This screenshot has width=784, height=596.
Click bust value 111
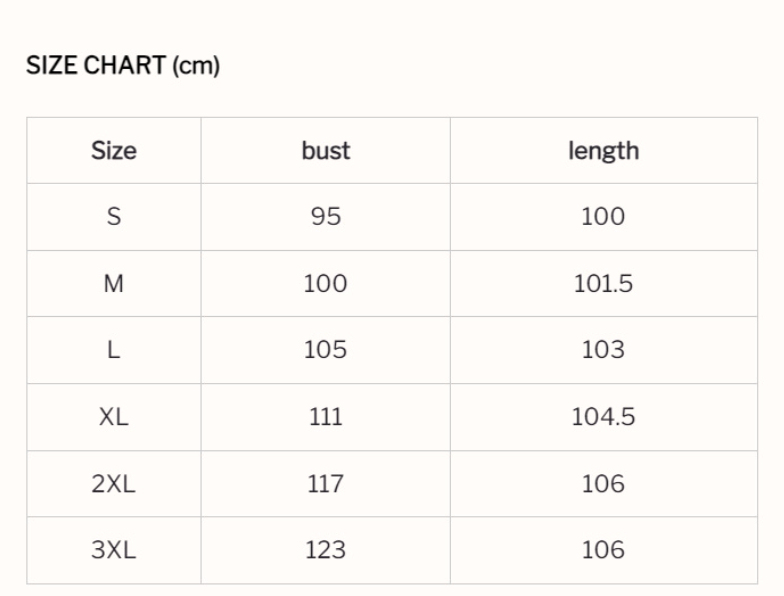point(326,417)
